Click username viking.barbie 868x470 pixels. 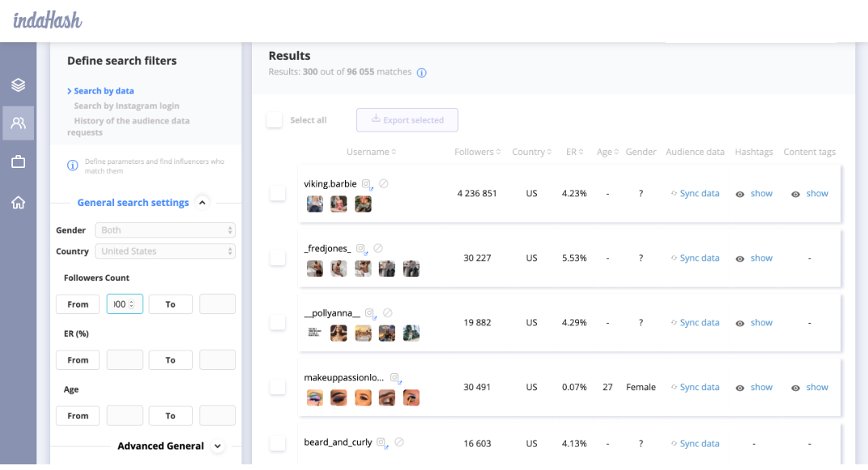[x=330, y=184]
